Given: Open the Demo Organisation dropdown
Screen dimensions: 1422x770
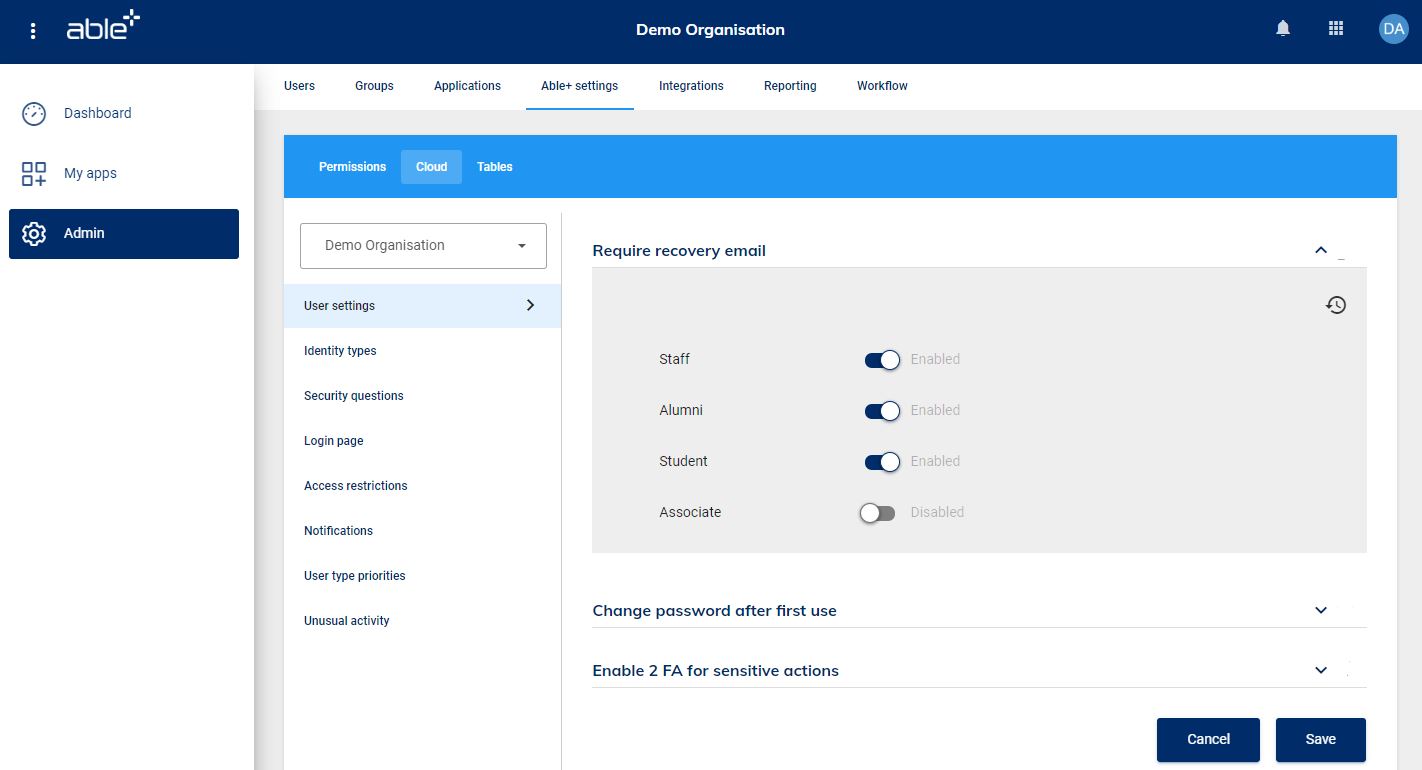Looking at the screenshot, I should (423, 246).
